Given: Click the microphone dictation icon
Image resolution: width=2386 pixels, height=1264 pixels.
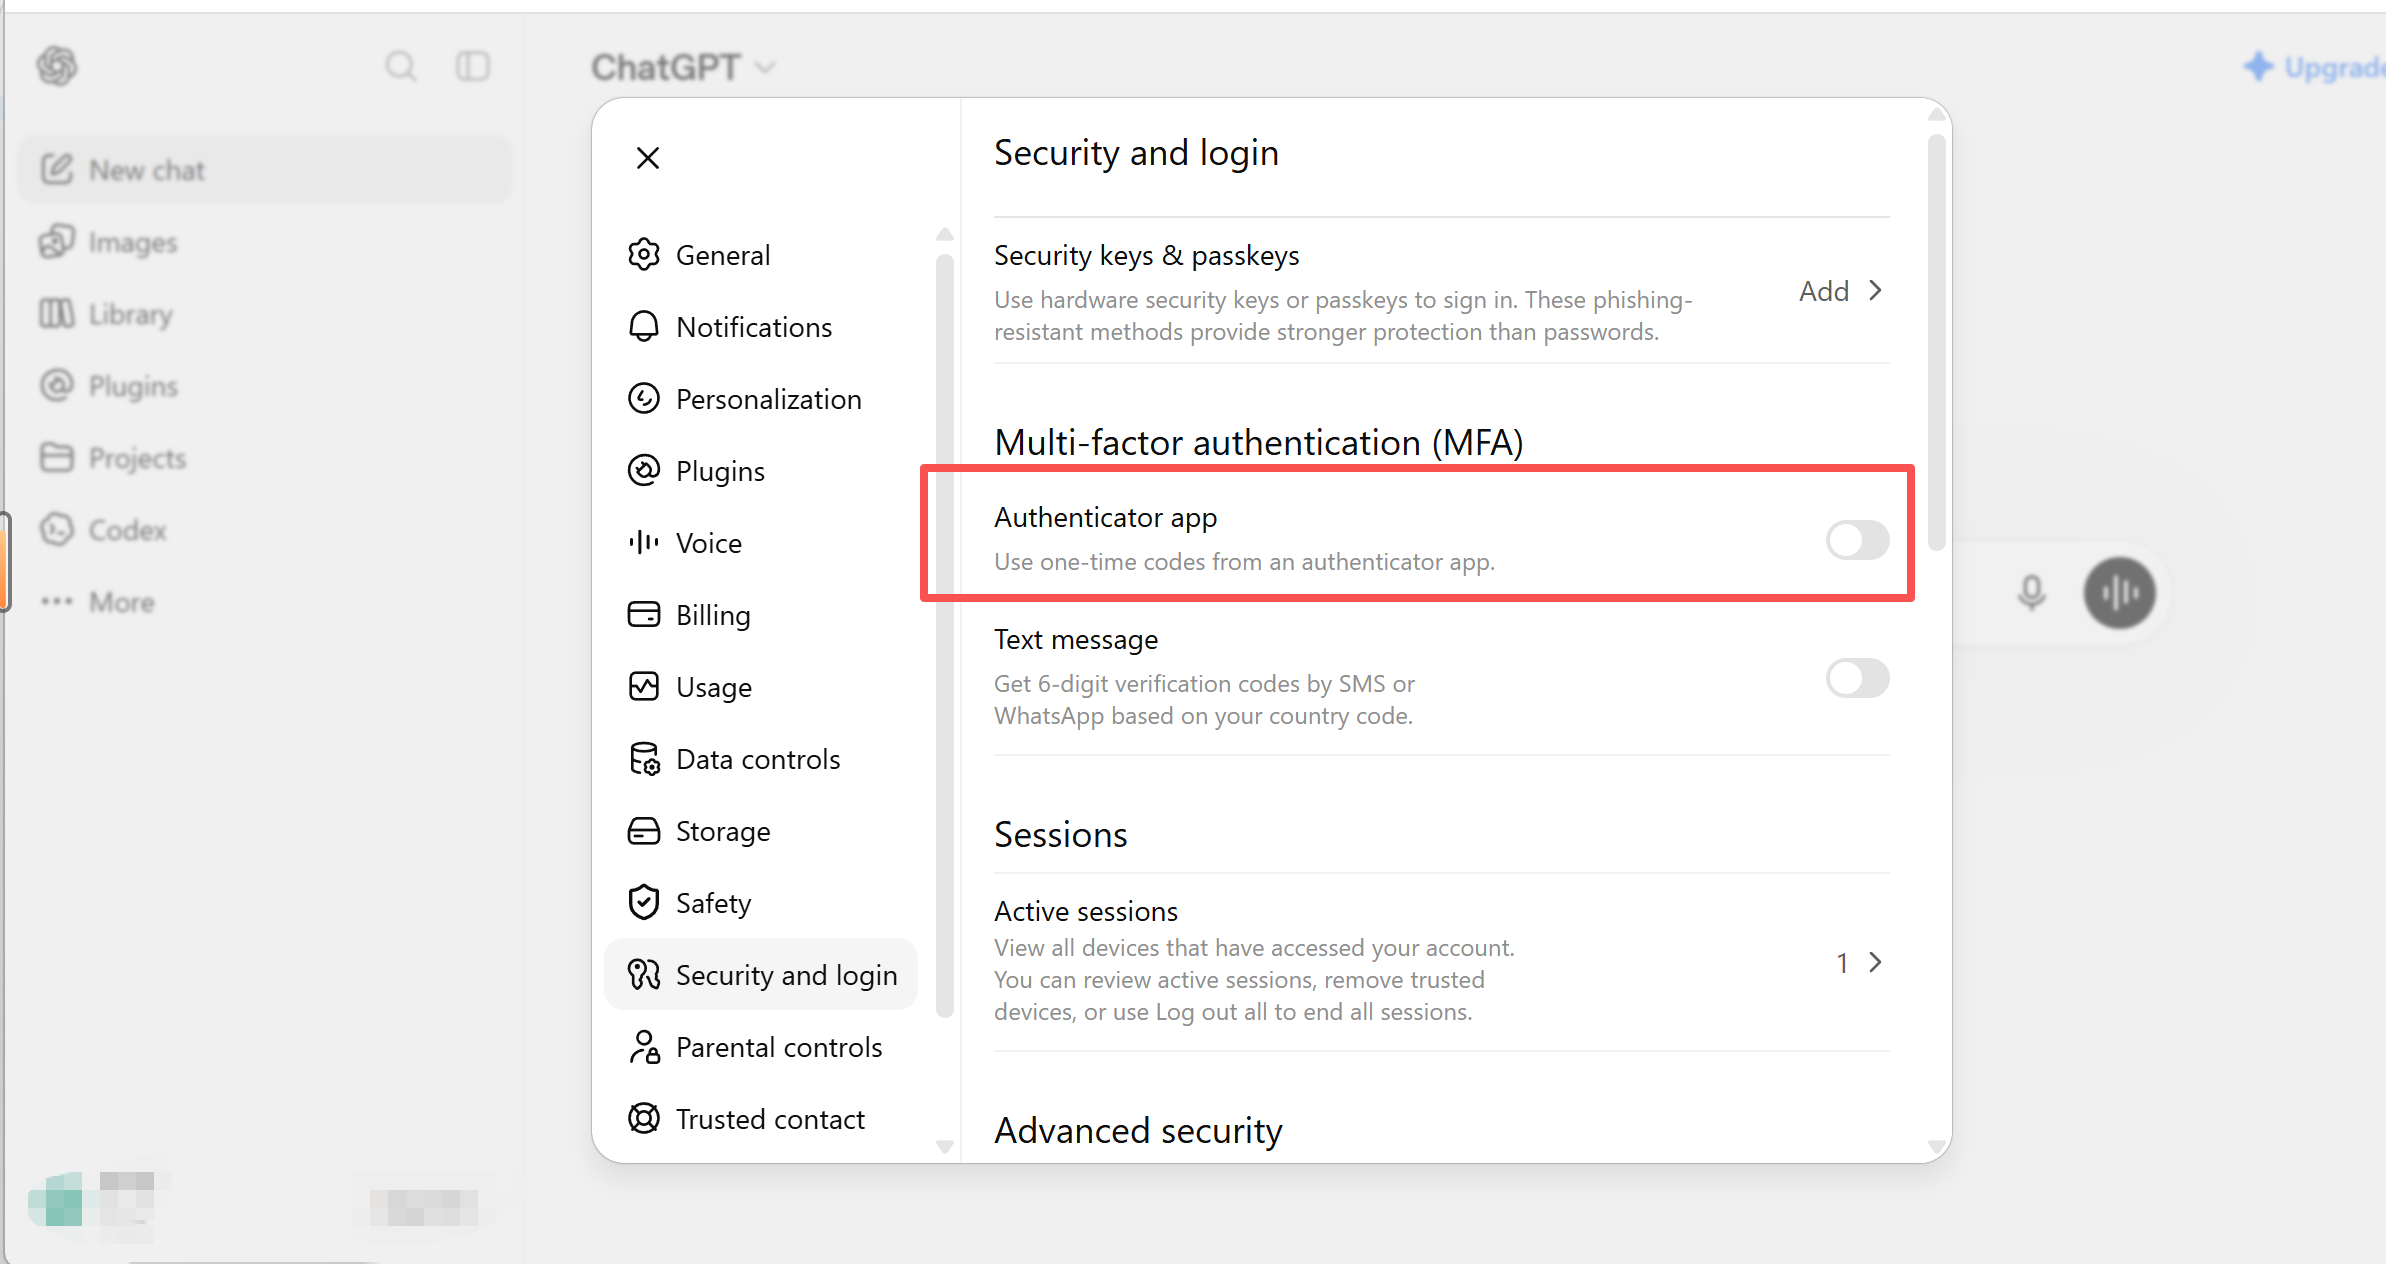Looking at the screenshot, I should click(2031, 593).
